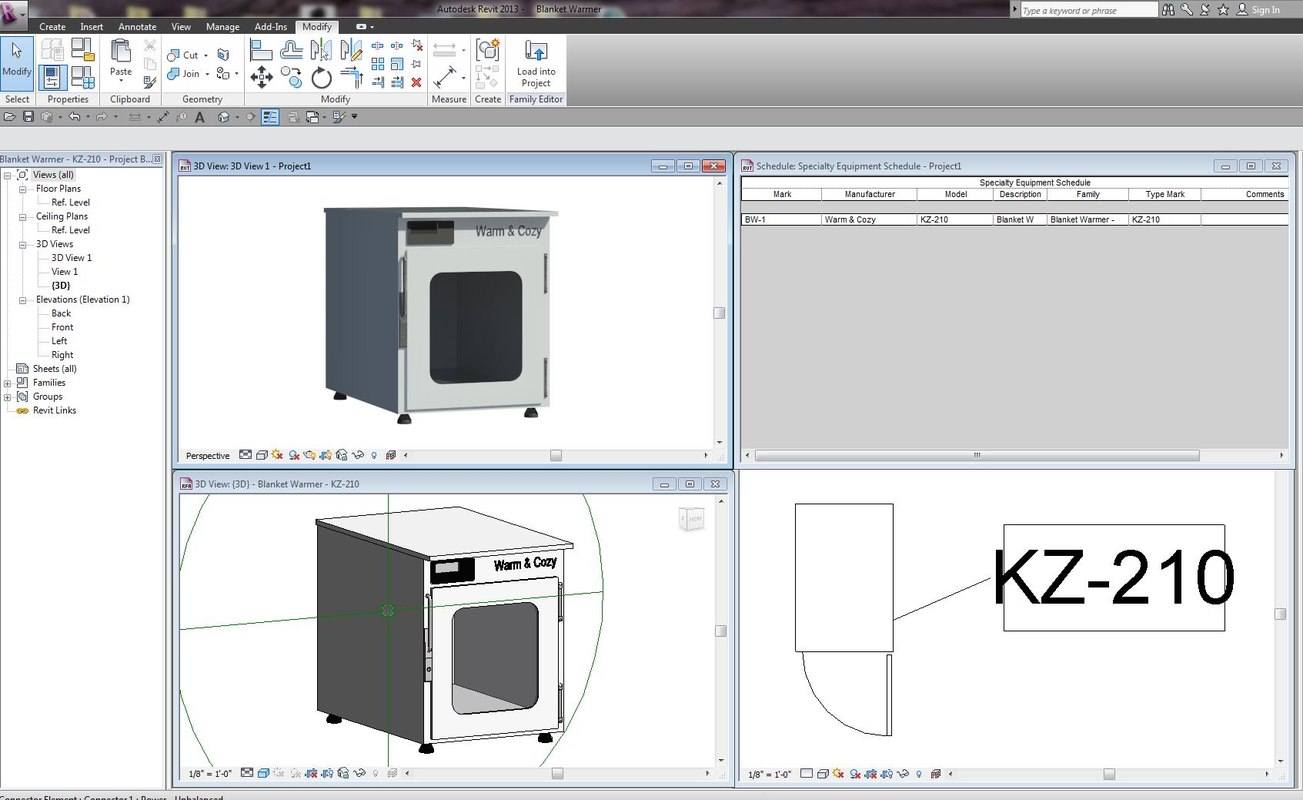The width and height of the screenshot is (1303, 800).
Task: Activate the Rotate tool
Action: click(320, 77)
